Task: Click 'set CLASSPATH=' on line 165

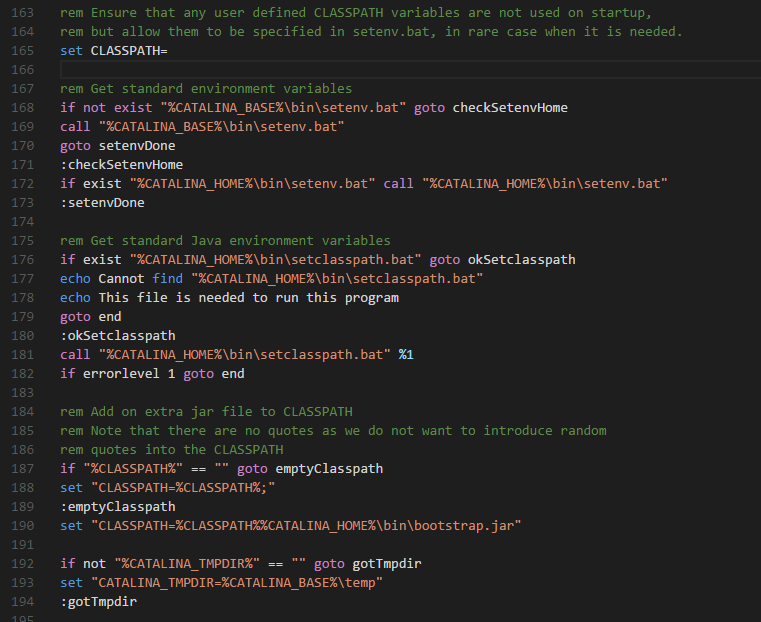Action: [x=114, y=51]
